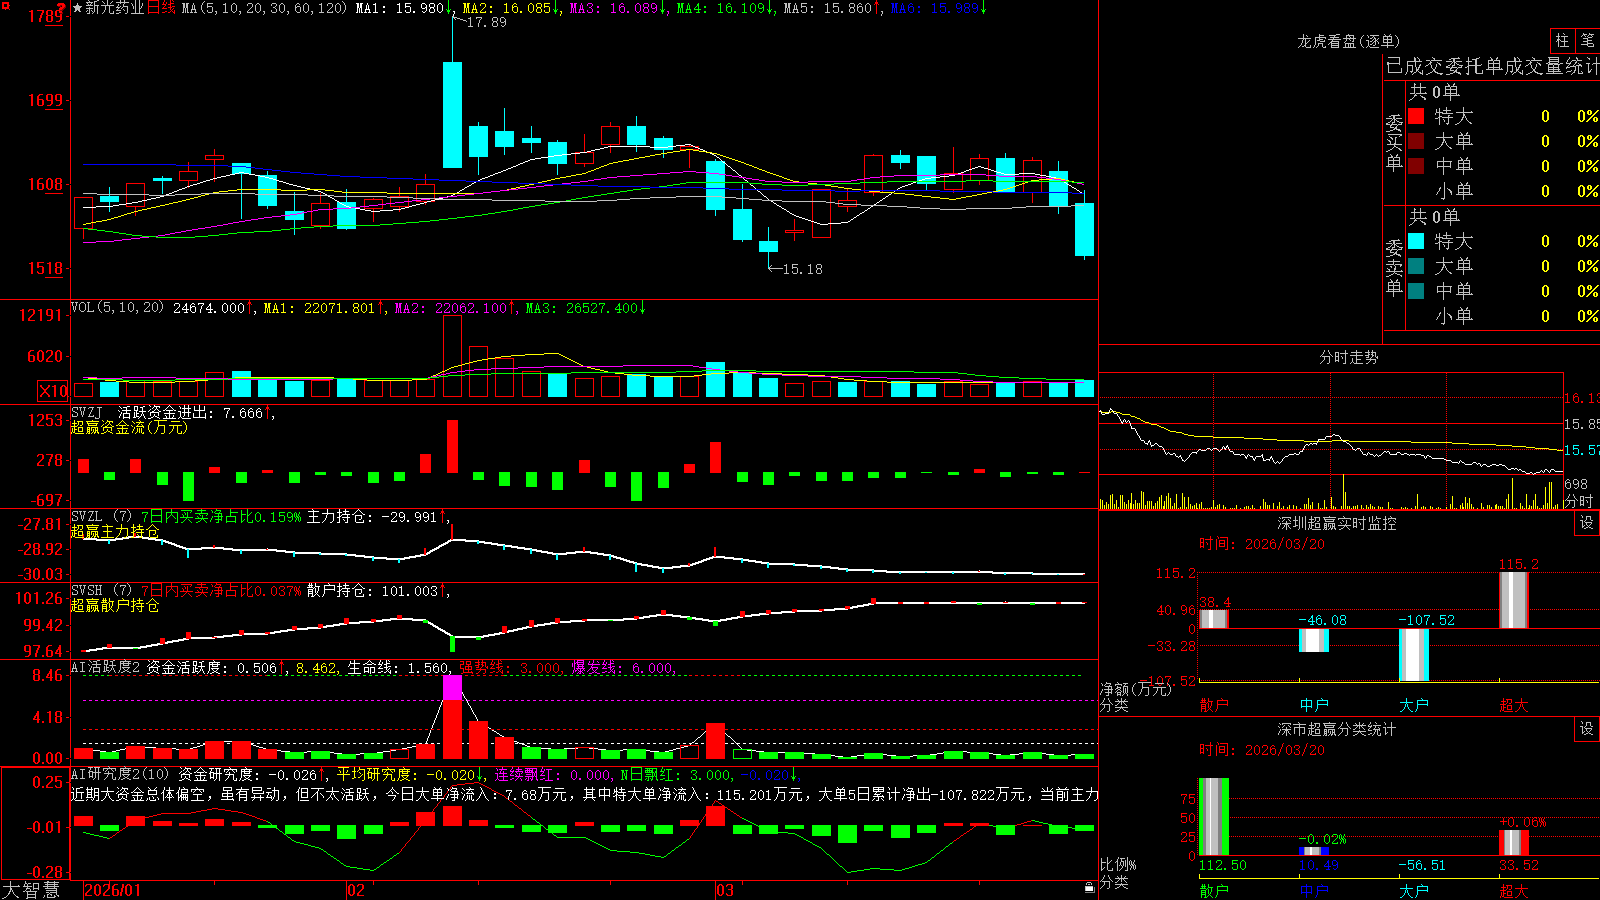This screenshot has width=1600, height=900.
Task: Click the 超大 bar labeled 115.2
Action: tap(1514, 600)
